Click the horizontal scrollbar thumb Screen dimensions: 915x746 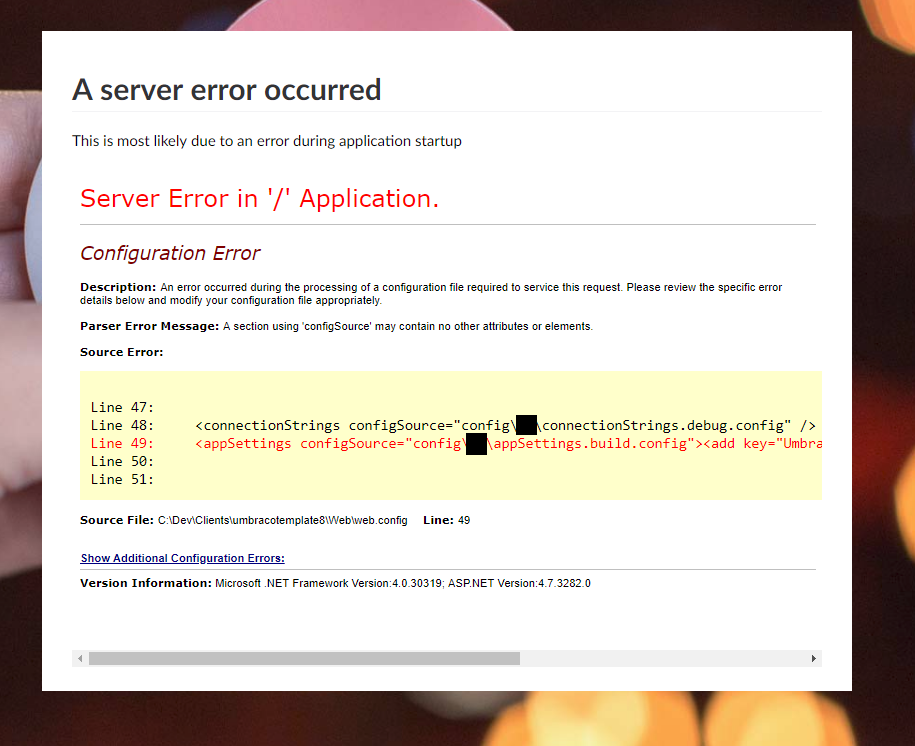(x=304, y=658)
